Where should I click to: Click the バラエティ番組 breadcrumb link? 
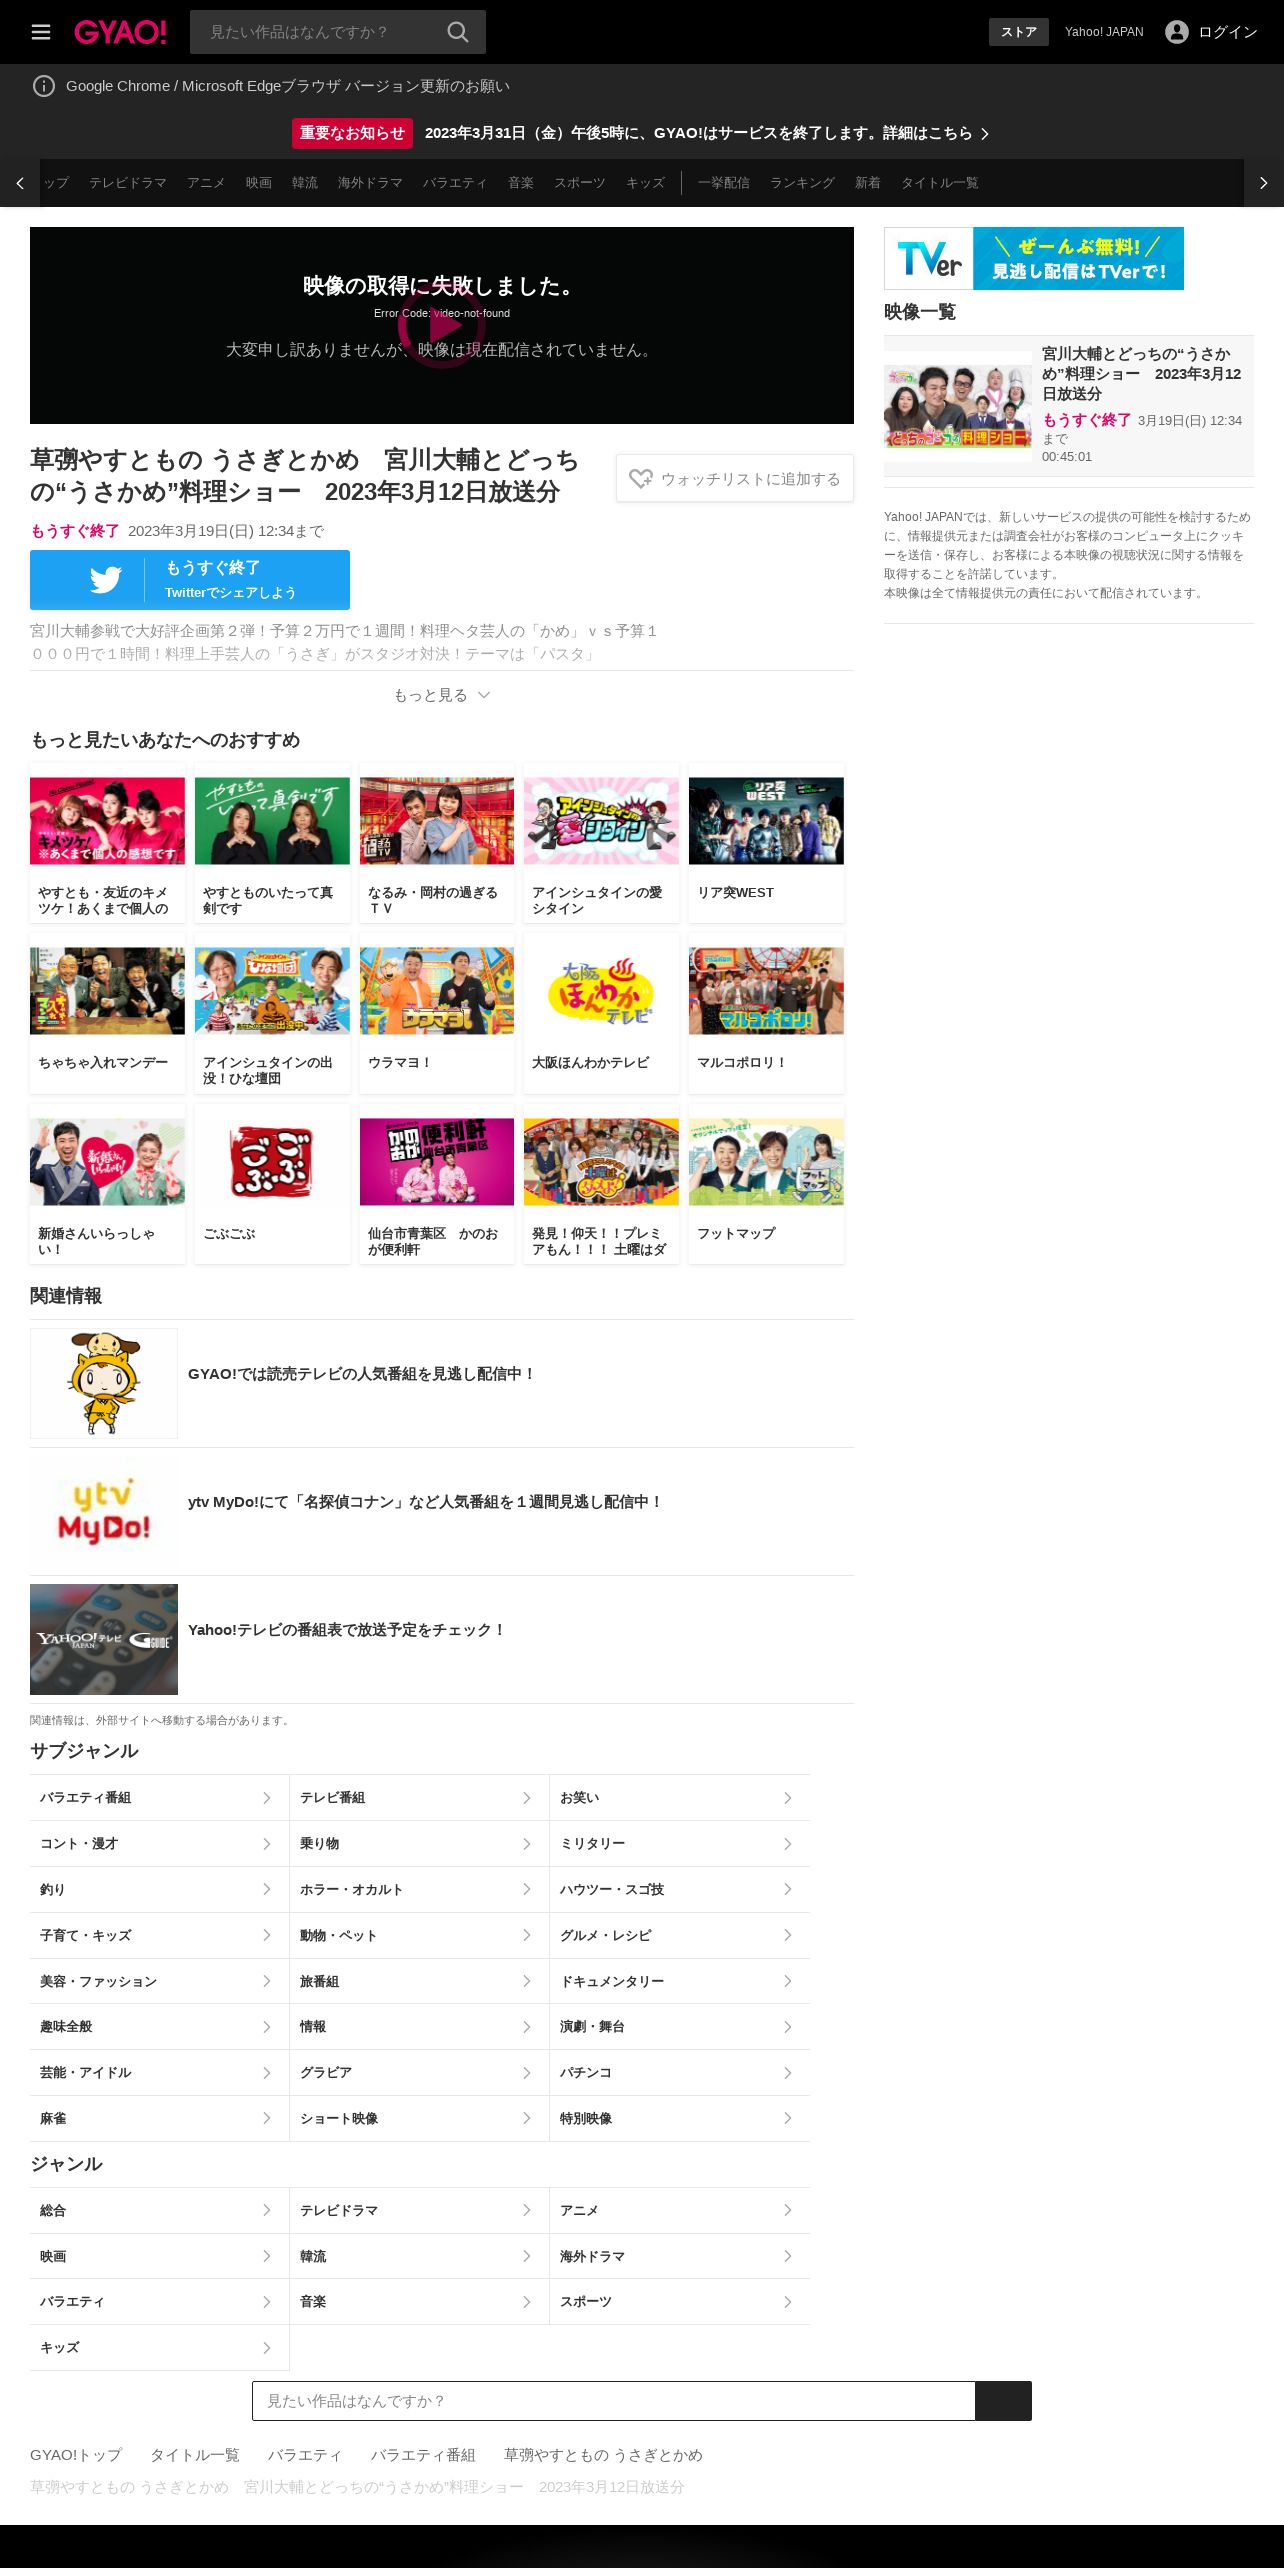[423, 2455]
